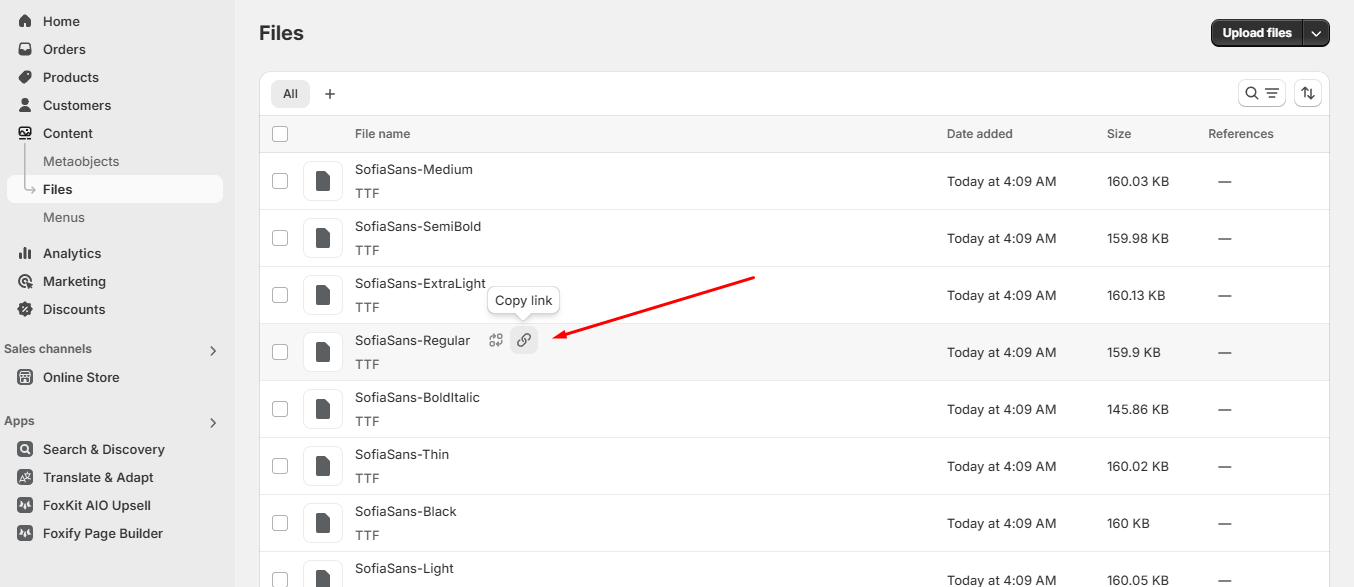The image size is (1354, 587).
Task: Click the Discounts badge icon
Action: (25, 309)
